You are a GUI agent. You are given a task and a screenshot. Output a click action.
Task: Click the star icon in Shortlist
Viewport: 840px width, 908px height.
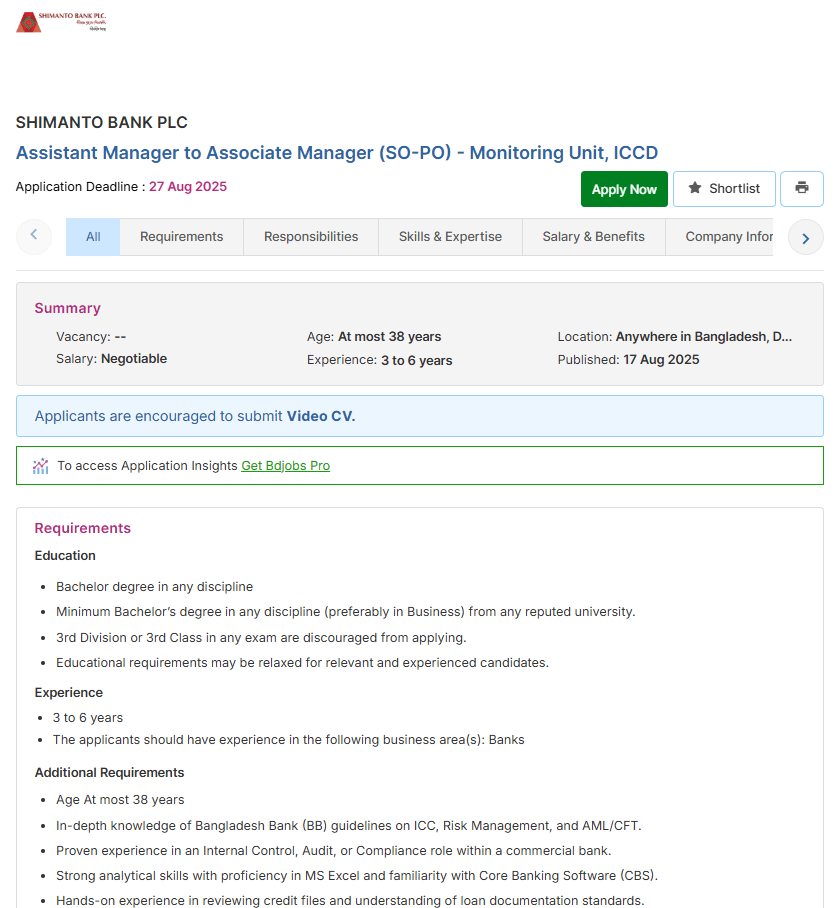tap(695, 188)
